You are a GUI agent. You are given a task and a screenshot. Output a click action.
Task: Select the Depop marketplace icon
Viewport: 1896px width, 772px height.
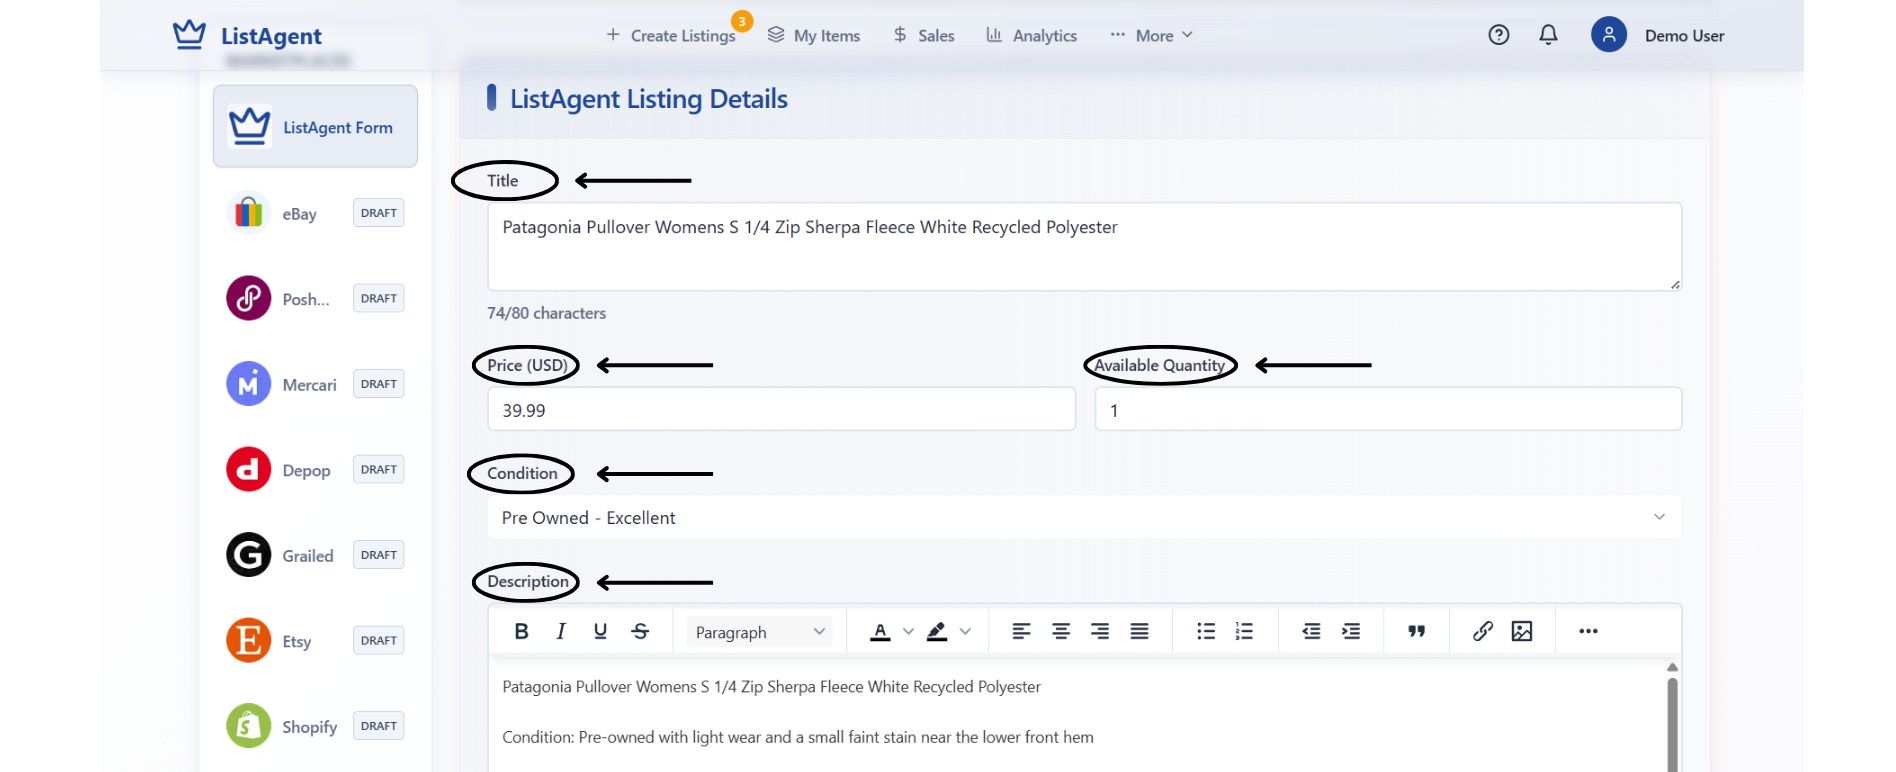click(249, 469)
